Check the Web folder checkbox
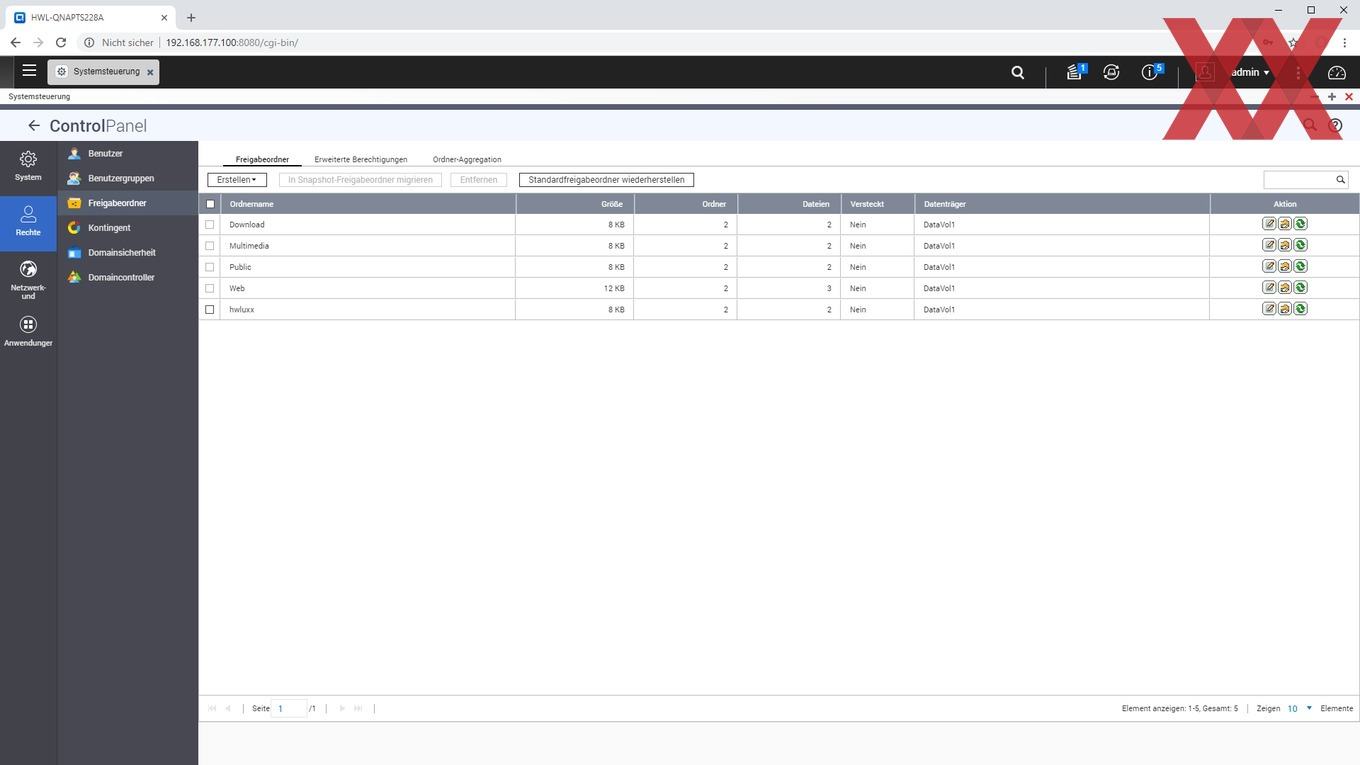1360x765 pixels. click(x=210, y=288)
